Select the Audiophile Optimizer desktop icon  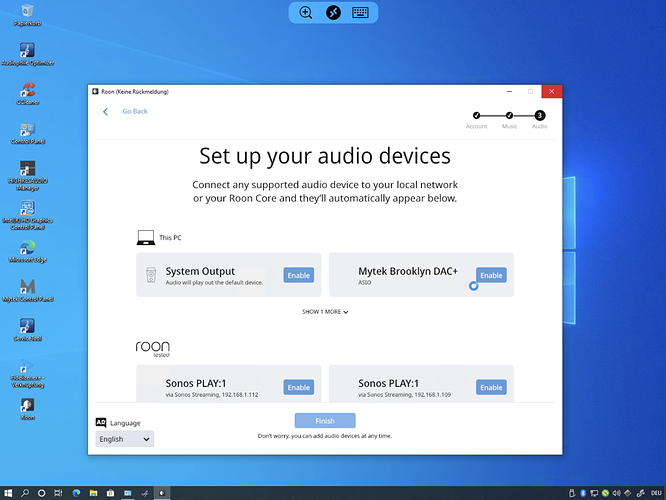tap(27, 54)
